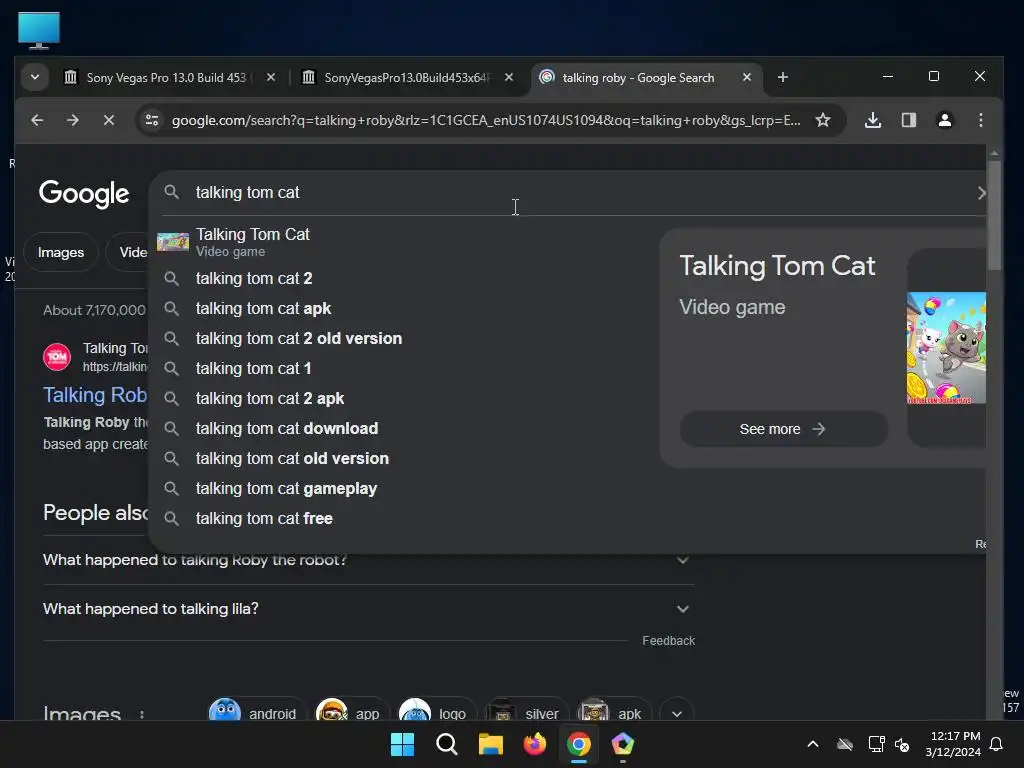Click the address bar URL
This screenshot has height=768, width=1024.
pos(485,120)
